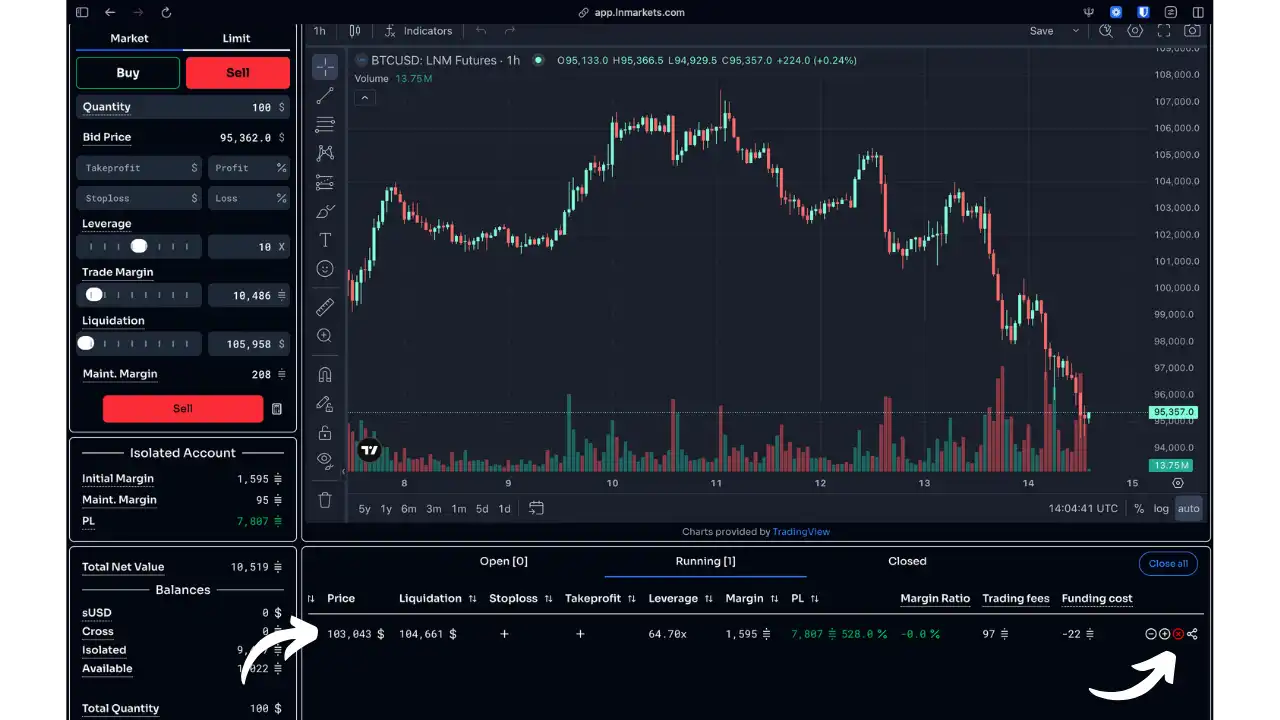1280x720 pixels.
Task: Share the running trade via share icon
Action: click(x=1192, y=634)
